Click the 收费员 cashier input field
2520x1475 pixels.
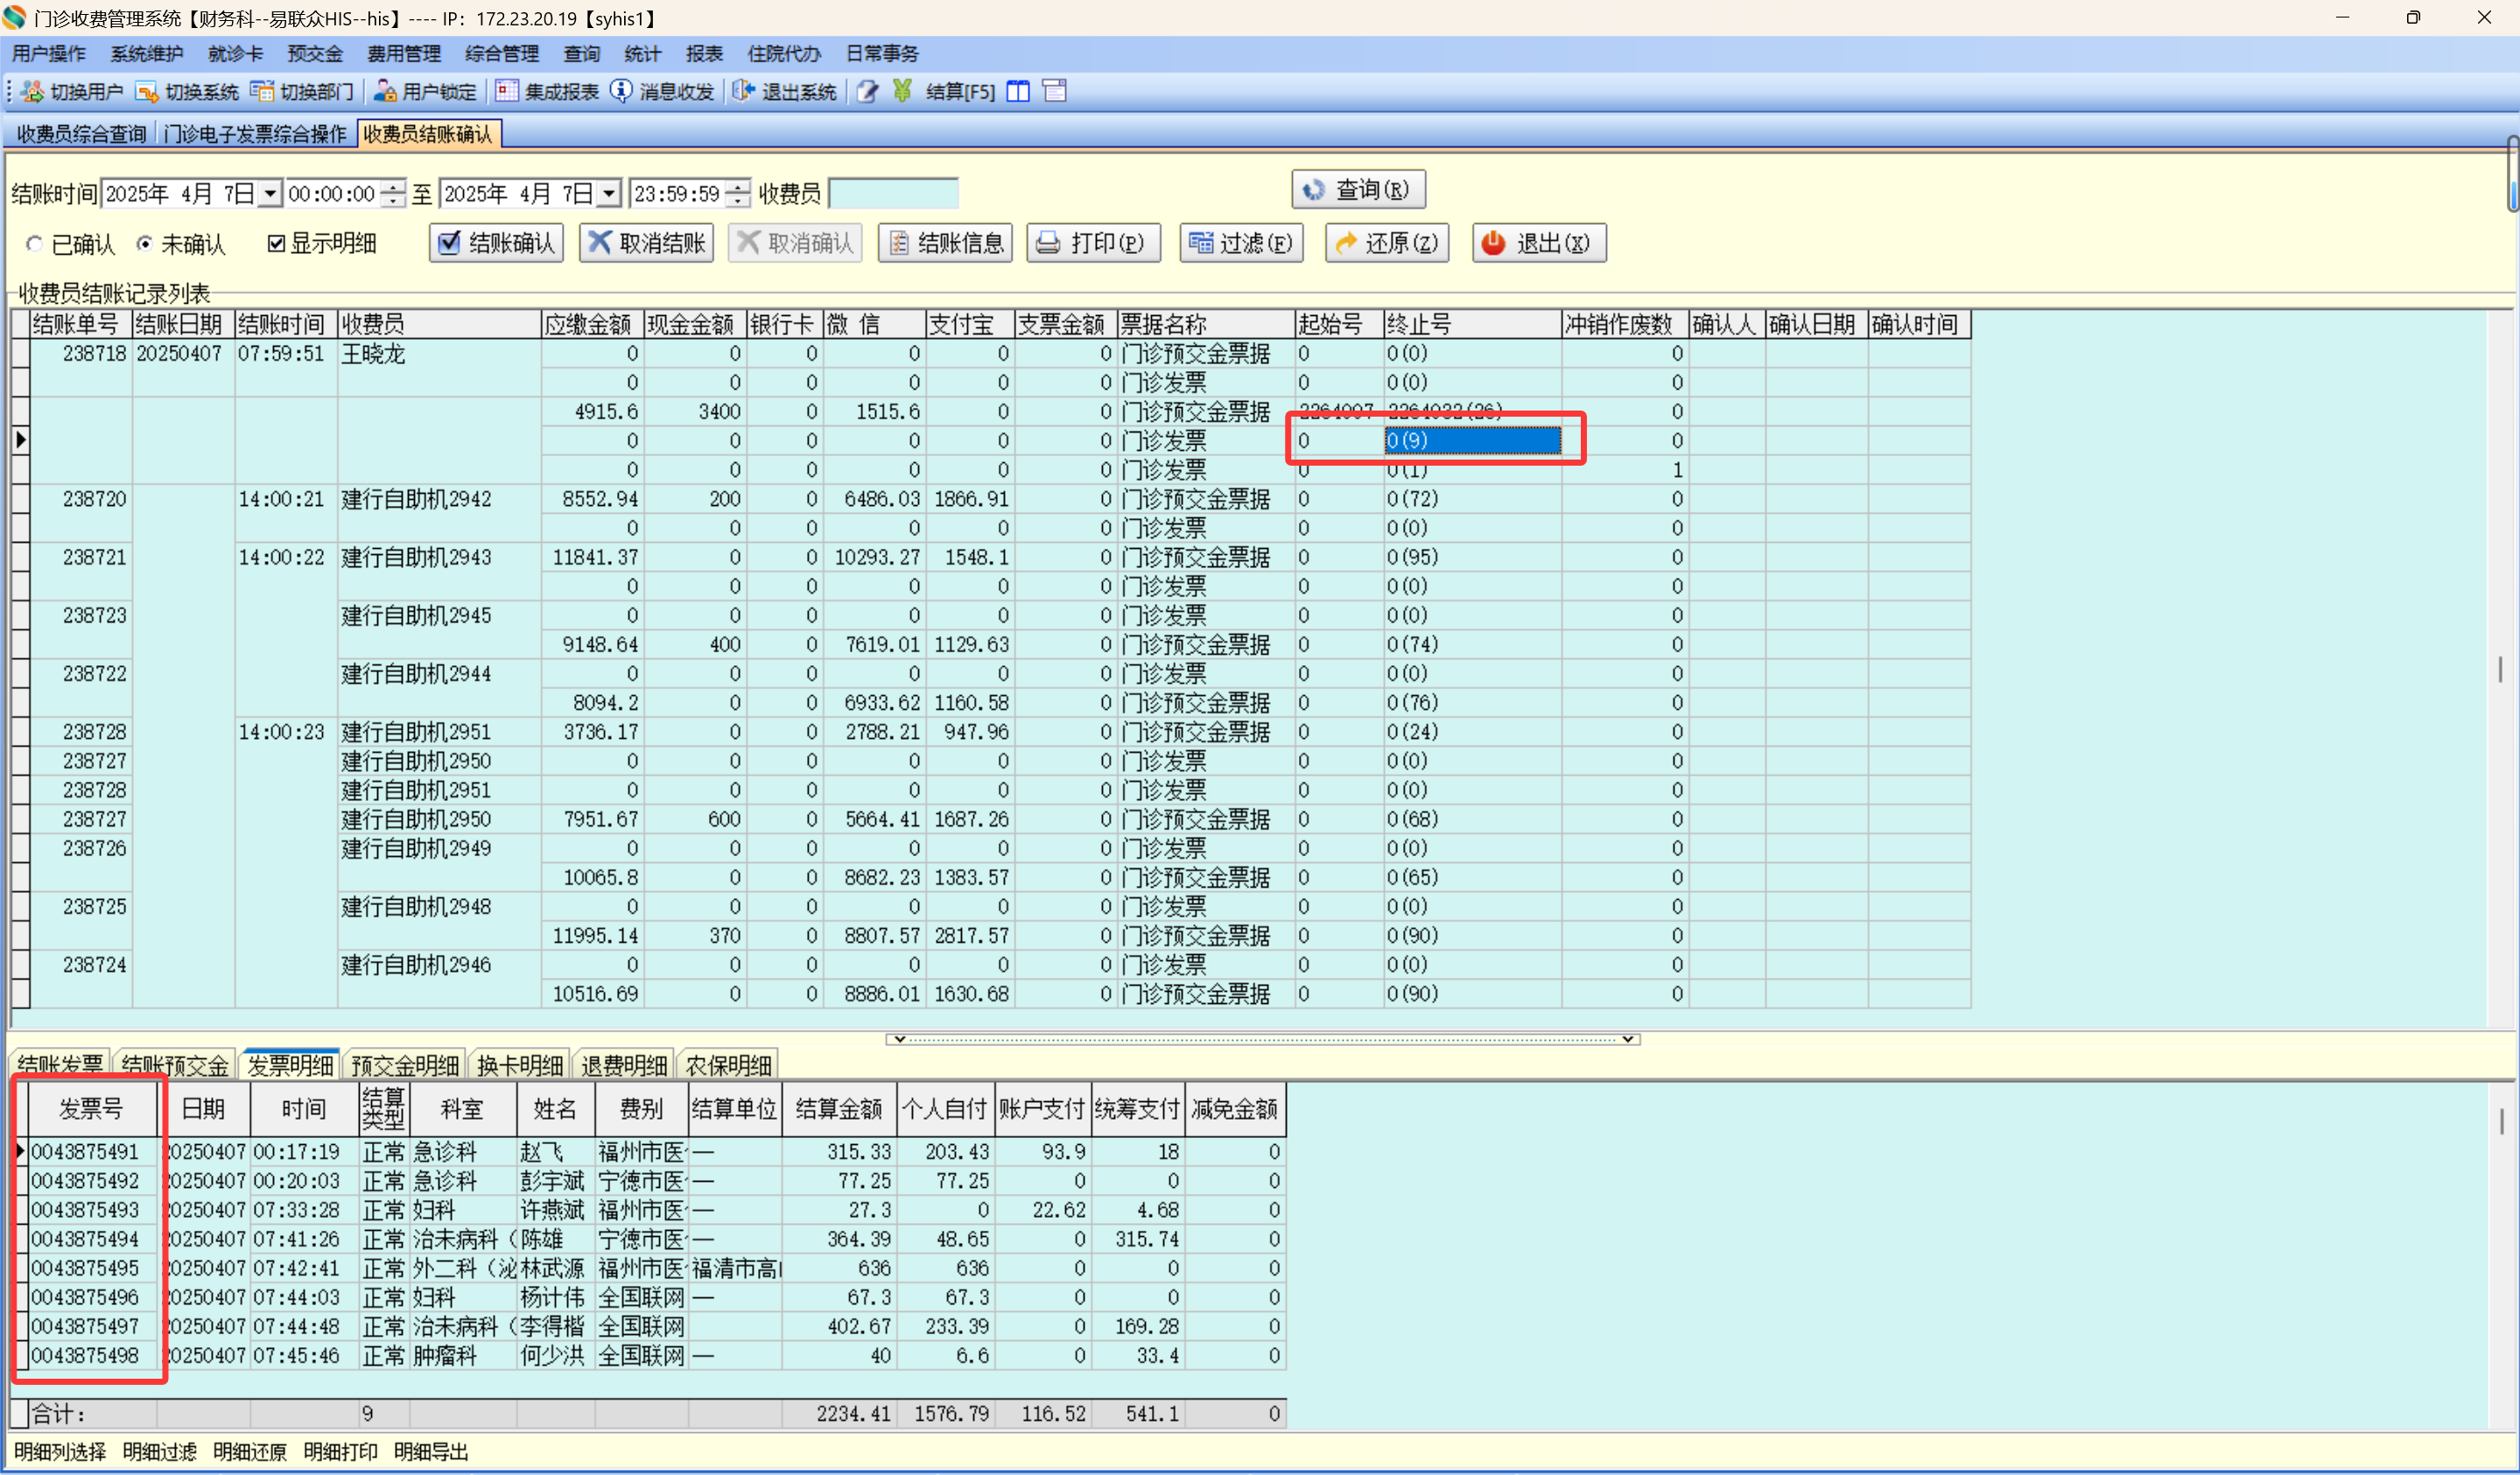(x=893, y=194)
